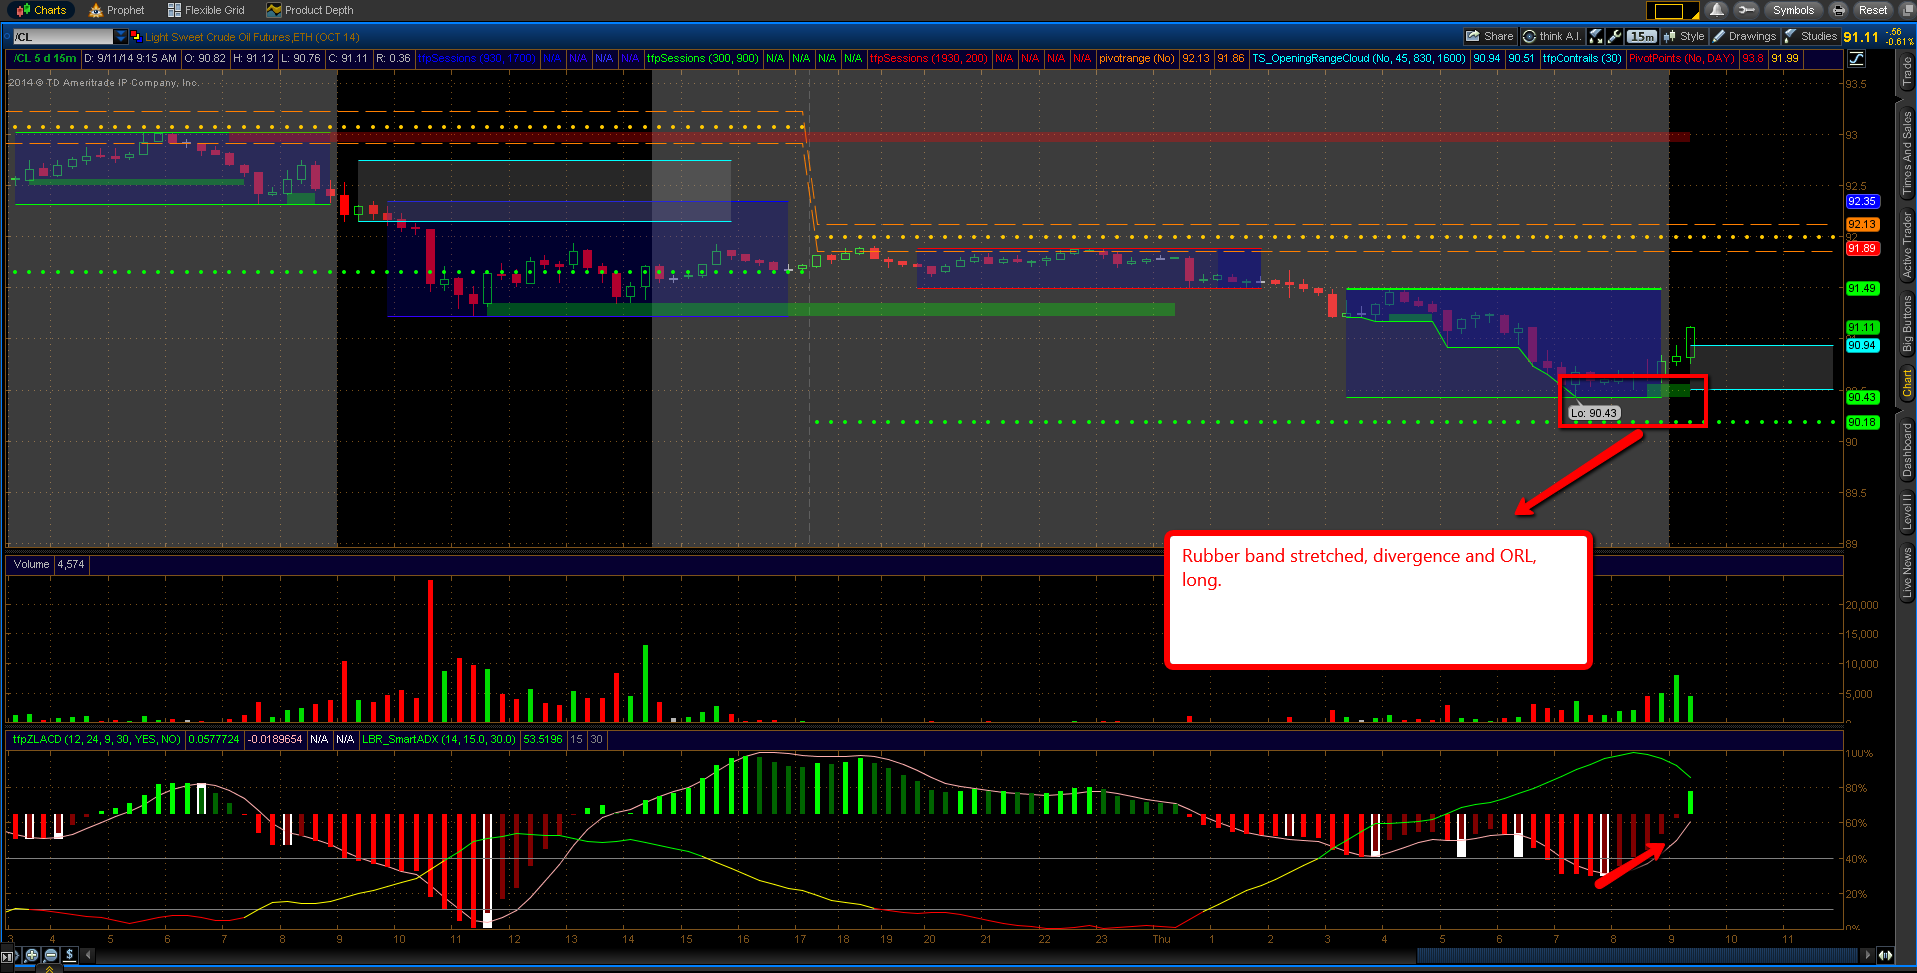This screenshot has height=973, width=1917.
Task: Click the top-bar wrench setup icon
Action: tap(1746, 10)
